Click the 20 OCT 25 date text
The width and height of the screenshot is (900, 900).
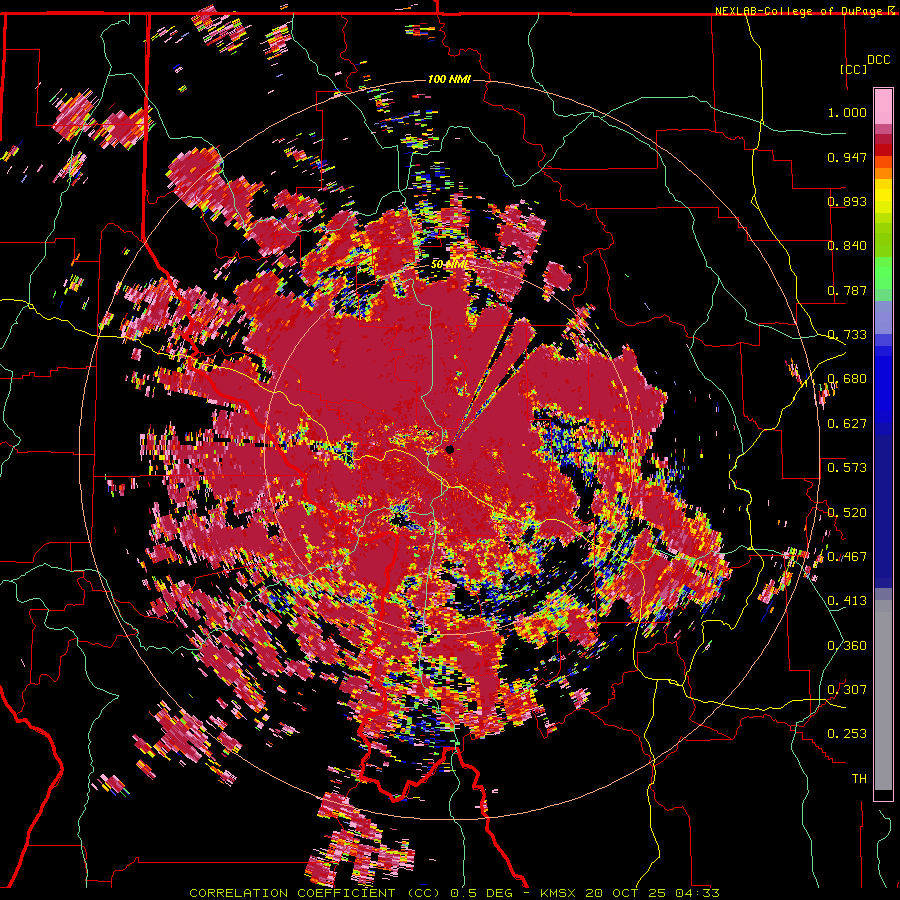coord(627,893)
